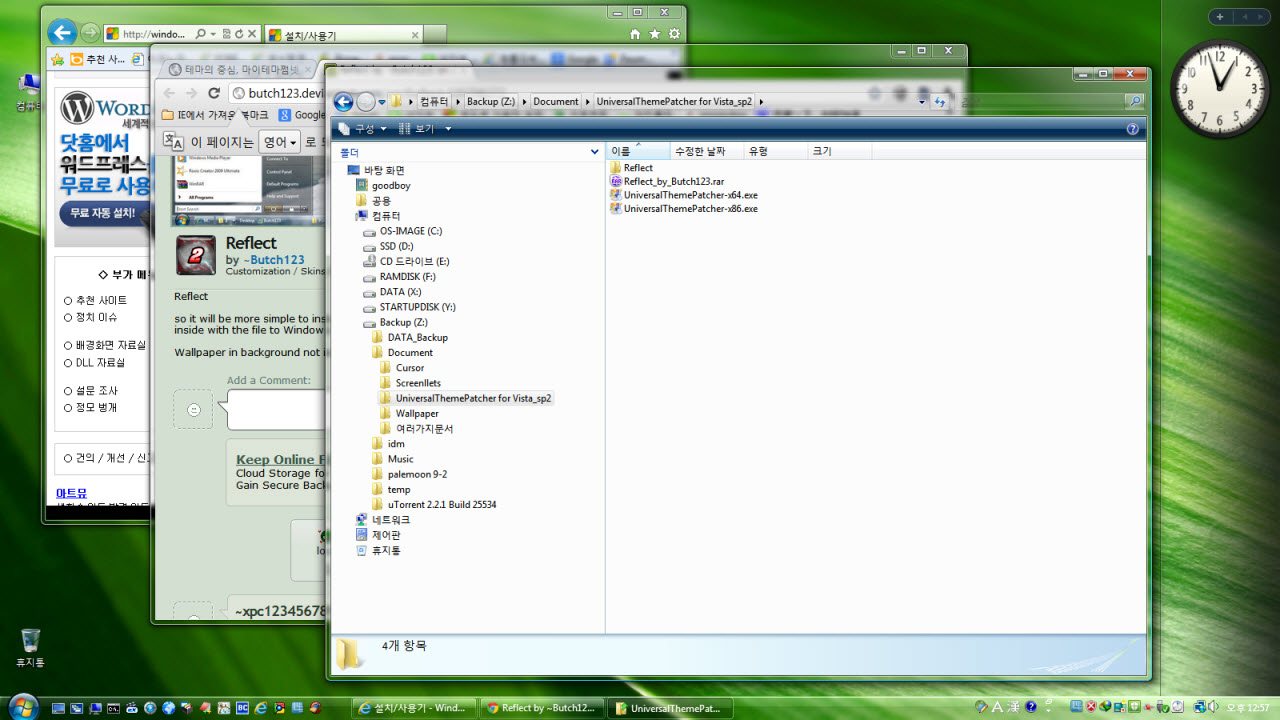
Task: Open IE Tools gear icon
Action: pyautogui.click(x=675, y=34)
